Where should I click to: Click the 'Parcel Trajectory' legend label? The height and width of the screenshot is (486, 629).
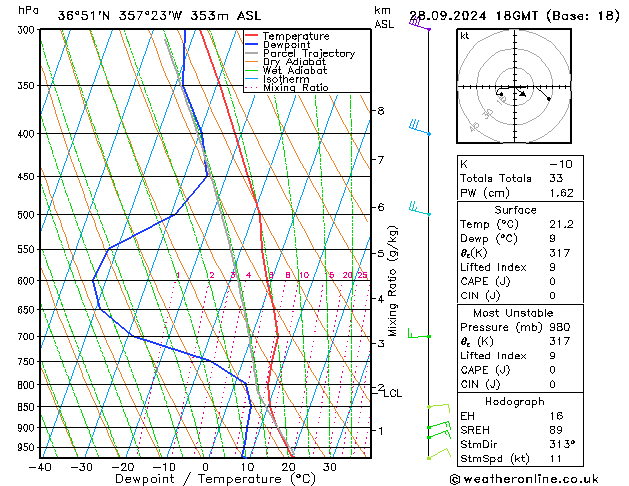tap(309, 54)
